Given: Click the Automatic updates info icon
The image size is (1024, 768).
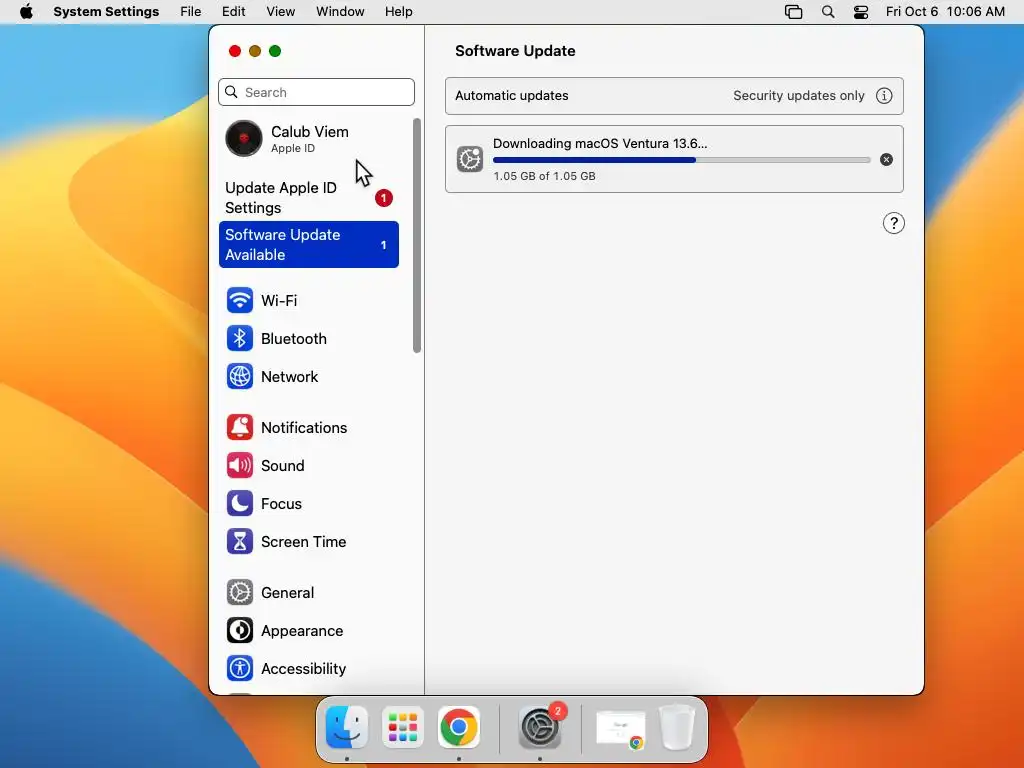Looking at the screenshot, I should 884,96.
